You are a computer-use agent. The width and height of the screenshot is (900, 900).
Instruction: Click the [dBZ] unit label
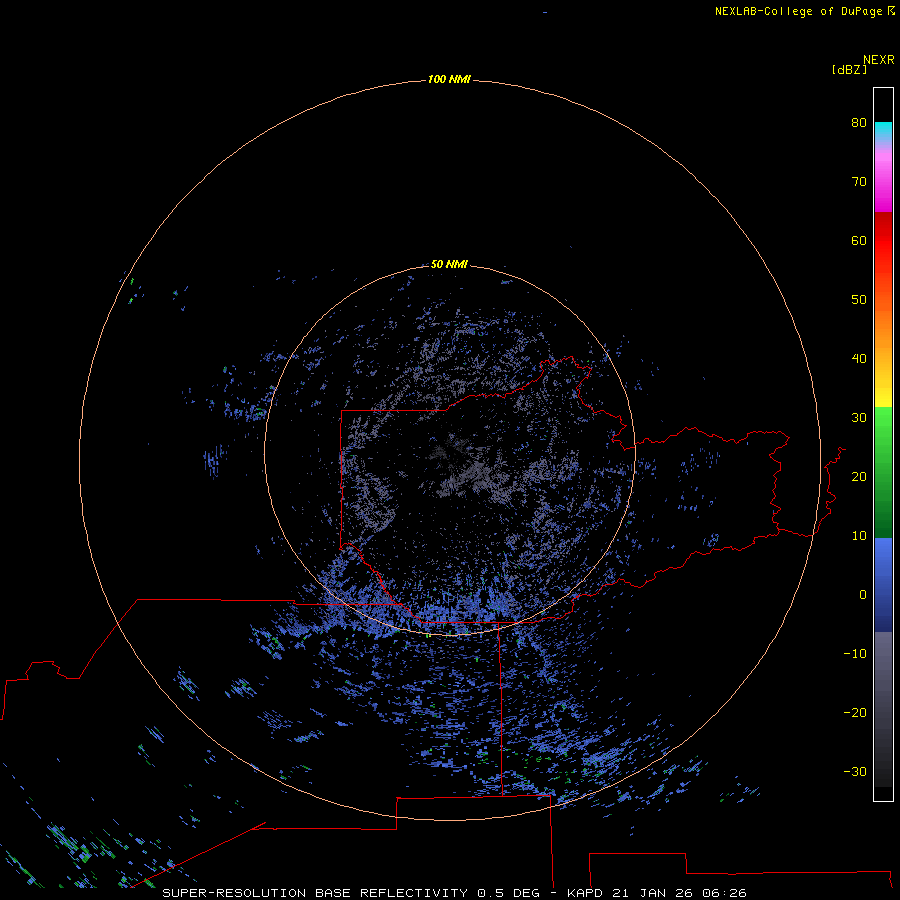(849, 69)
